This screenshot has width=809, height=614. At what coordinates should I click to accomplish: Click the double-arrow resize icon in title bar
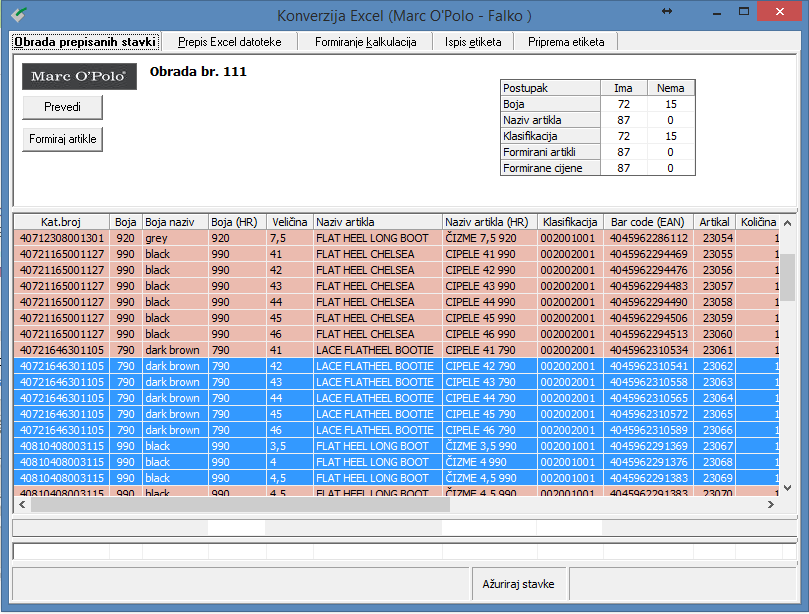tap(667, 11)
